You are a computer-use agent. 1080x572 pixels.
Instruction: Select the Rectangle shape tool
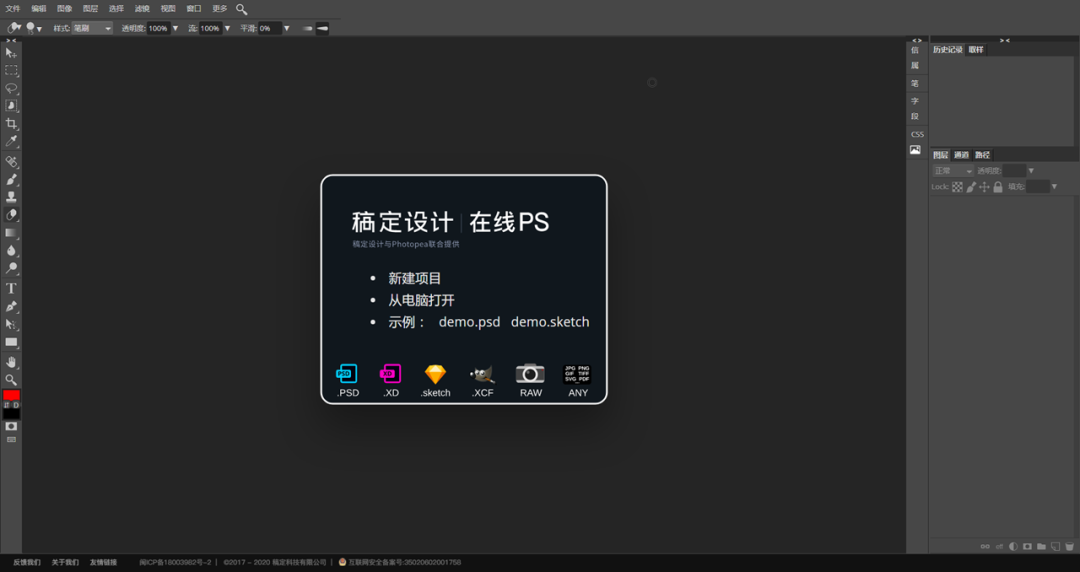pos(11,342)
